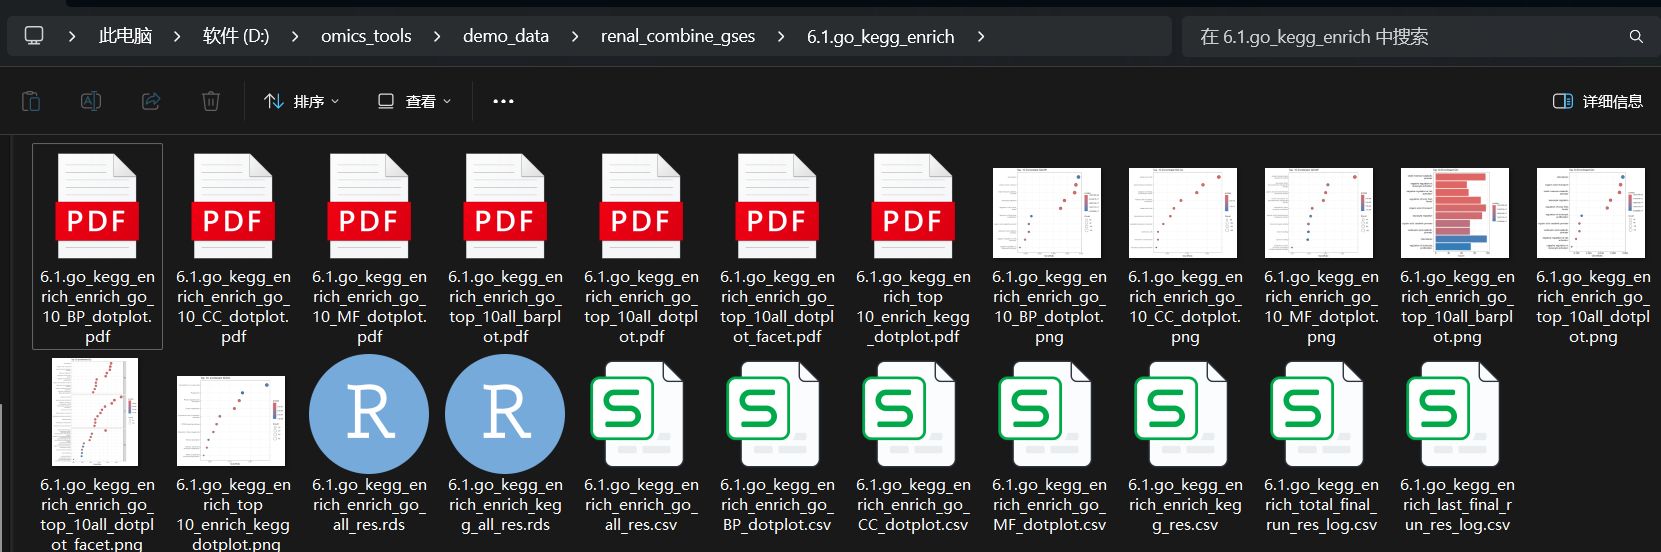Select enrich_go_MF_dotplot.csv spreadsheet icon

tap(1046, 414)
